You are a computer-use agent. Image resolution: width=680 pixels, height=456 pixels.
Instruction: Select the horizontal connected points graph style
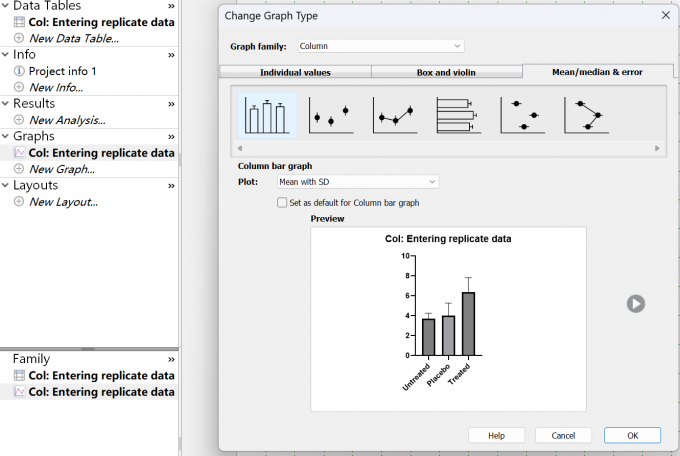pyautogui.click(x=586, y=116)
